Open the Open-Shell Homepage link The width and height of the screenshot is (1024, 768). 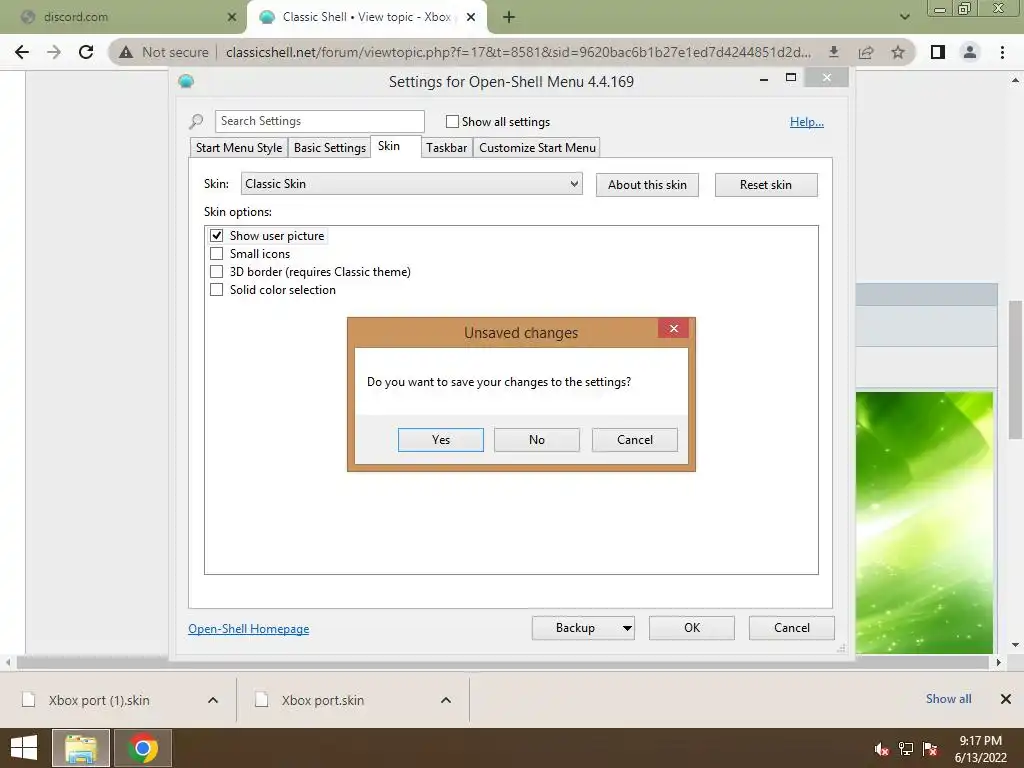click(249, 629)
